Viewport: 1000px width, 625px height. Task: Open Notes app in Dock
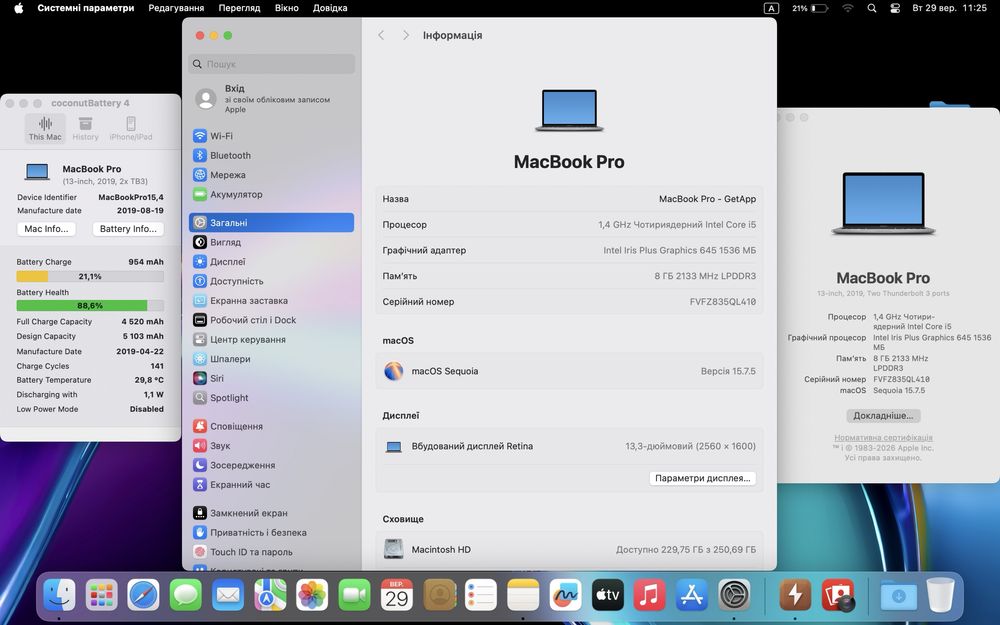pos(523,595)
